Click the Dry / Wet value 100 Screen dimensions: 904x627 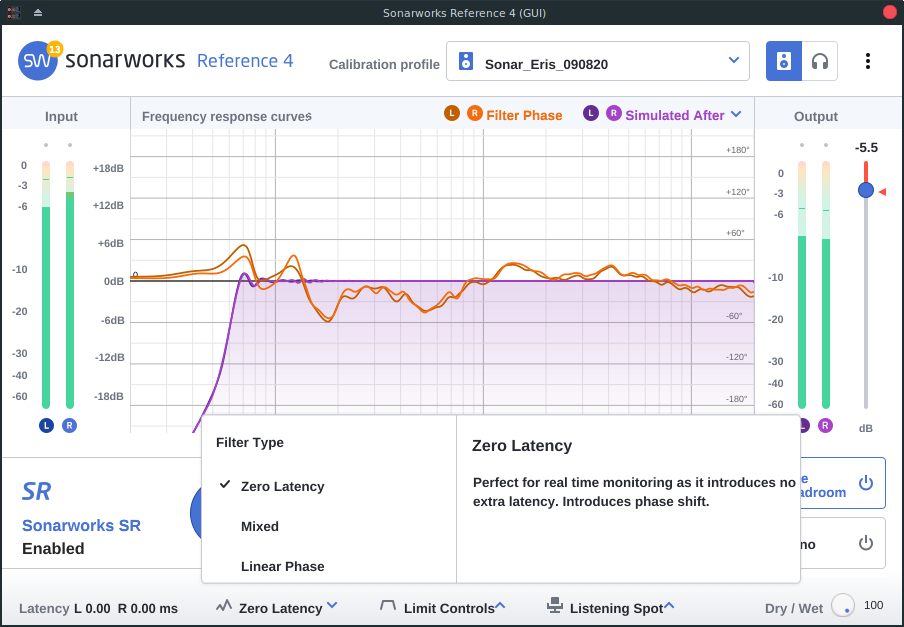(x=873, y=605)
